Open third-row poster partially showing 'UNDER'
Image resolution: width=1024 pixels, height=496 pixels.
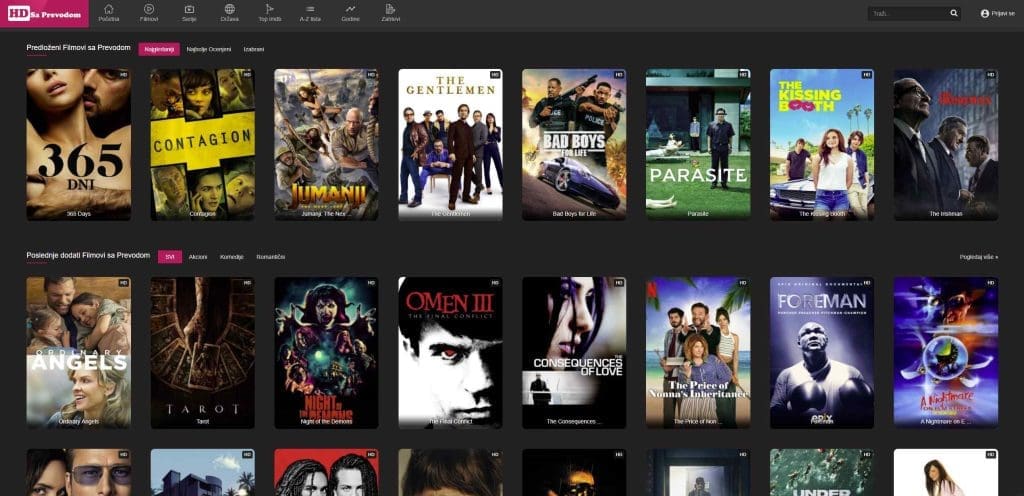(x=822, y=473)
